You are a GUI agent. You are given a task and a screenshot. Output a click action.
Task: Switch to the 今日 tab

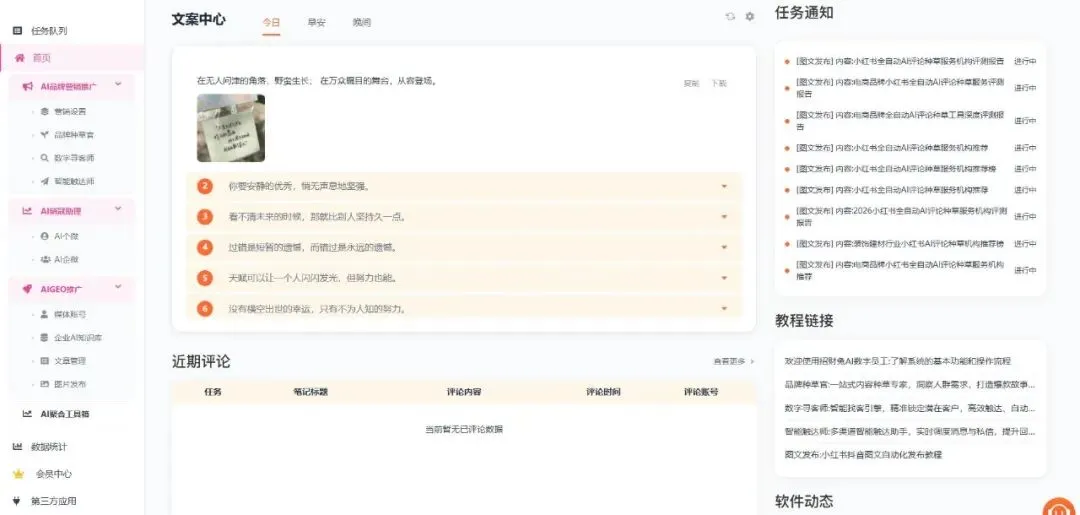point(271,23)
